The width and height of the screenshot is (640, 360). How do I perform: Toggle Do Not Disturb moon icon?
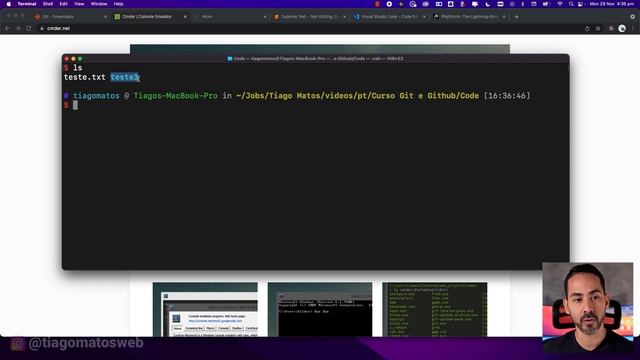point(488,4)
